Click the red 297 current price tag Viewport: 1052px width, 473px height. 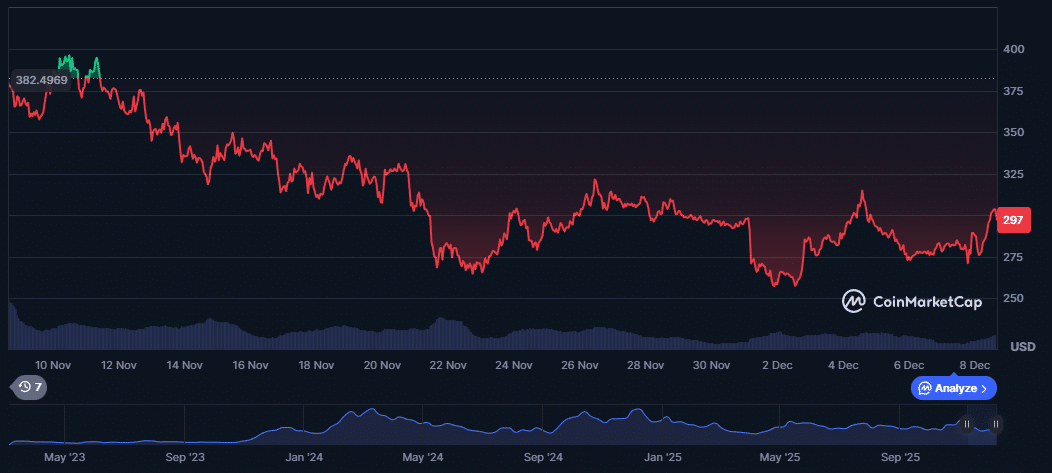(1013, 220)
